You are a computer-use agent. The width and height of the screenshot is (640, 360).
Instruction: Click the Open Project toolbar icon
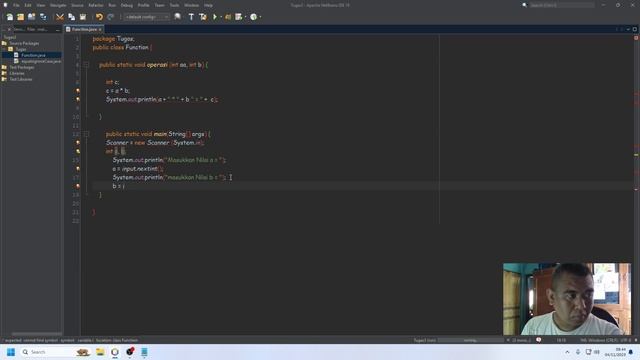pos(31,17)
